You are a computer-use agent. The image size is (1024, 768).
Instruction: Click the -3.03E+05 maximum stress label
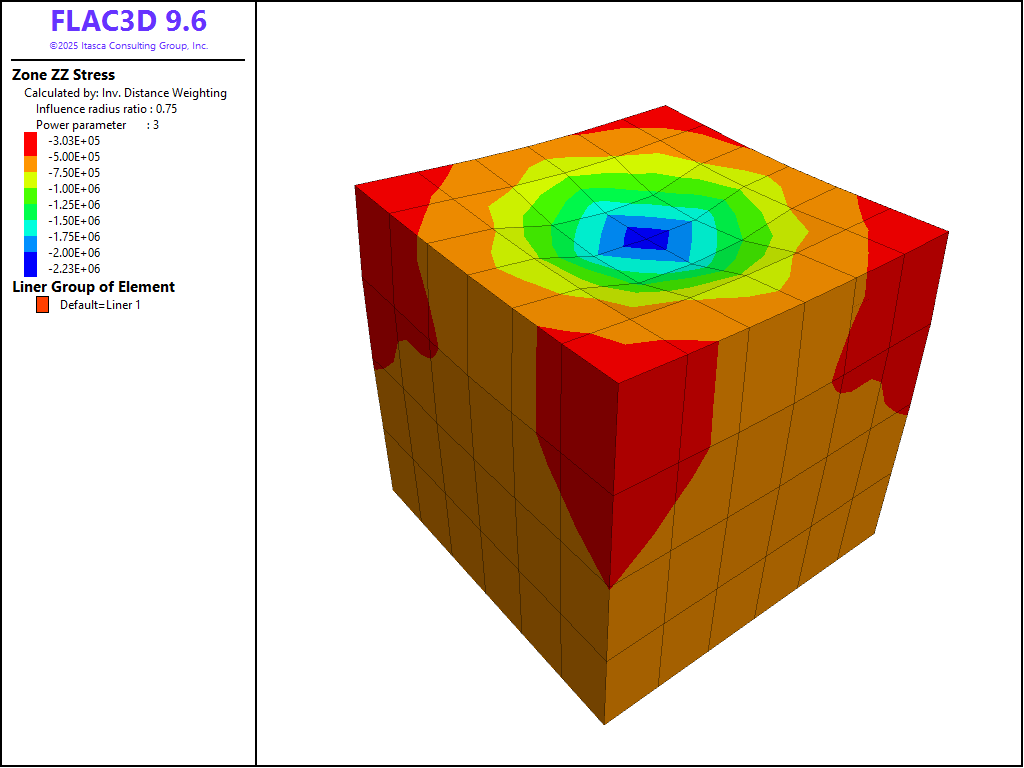click(x=74, y=141)
